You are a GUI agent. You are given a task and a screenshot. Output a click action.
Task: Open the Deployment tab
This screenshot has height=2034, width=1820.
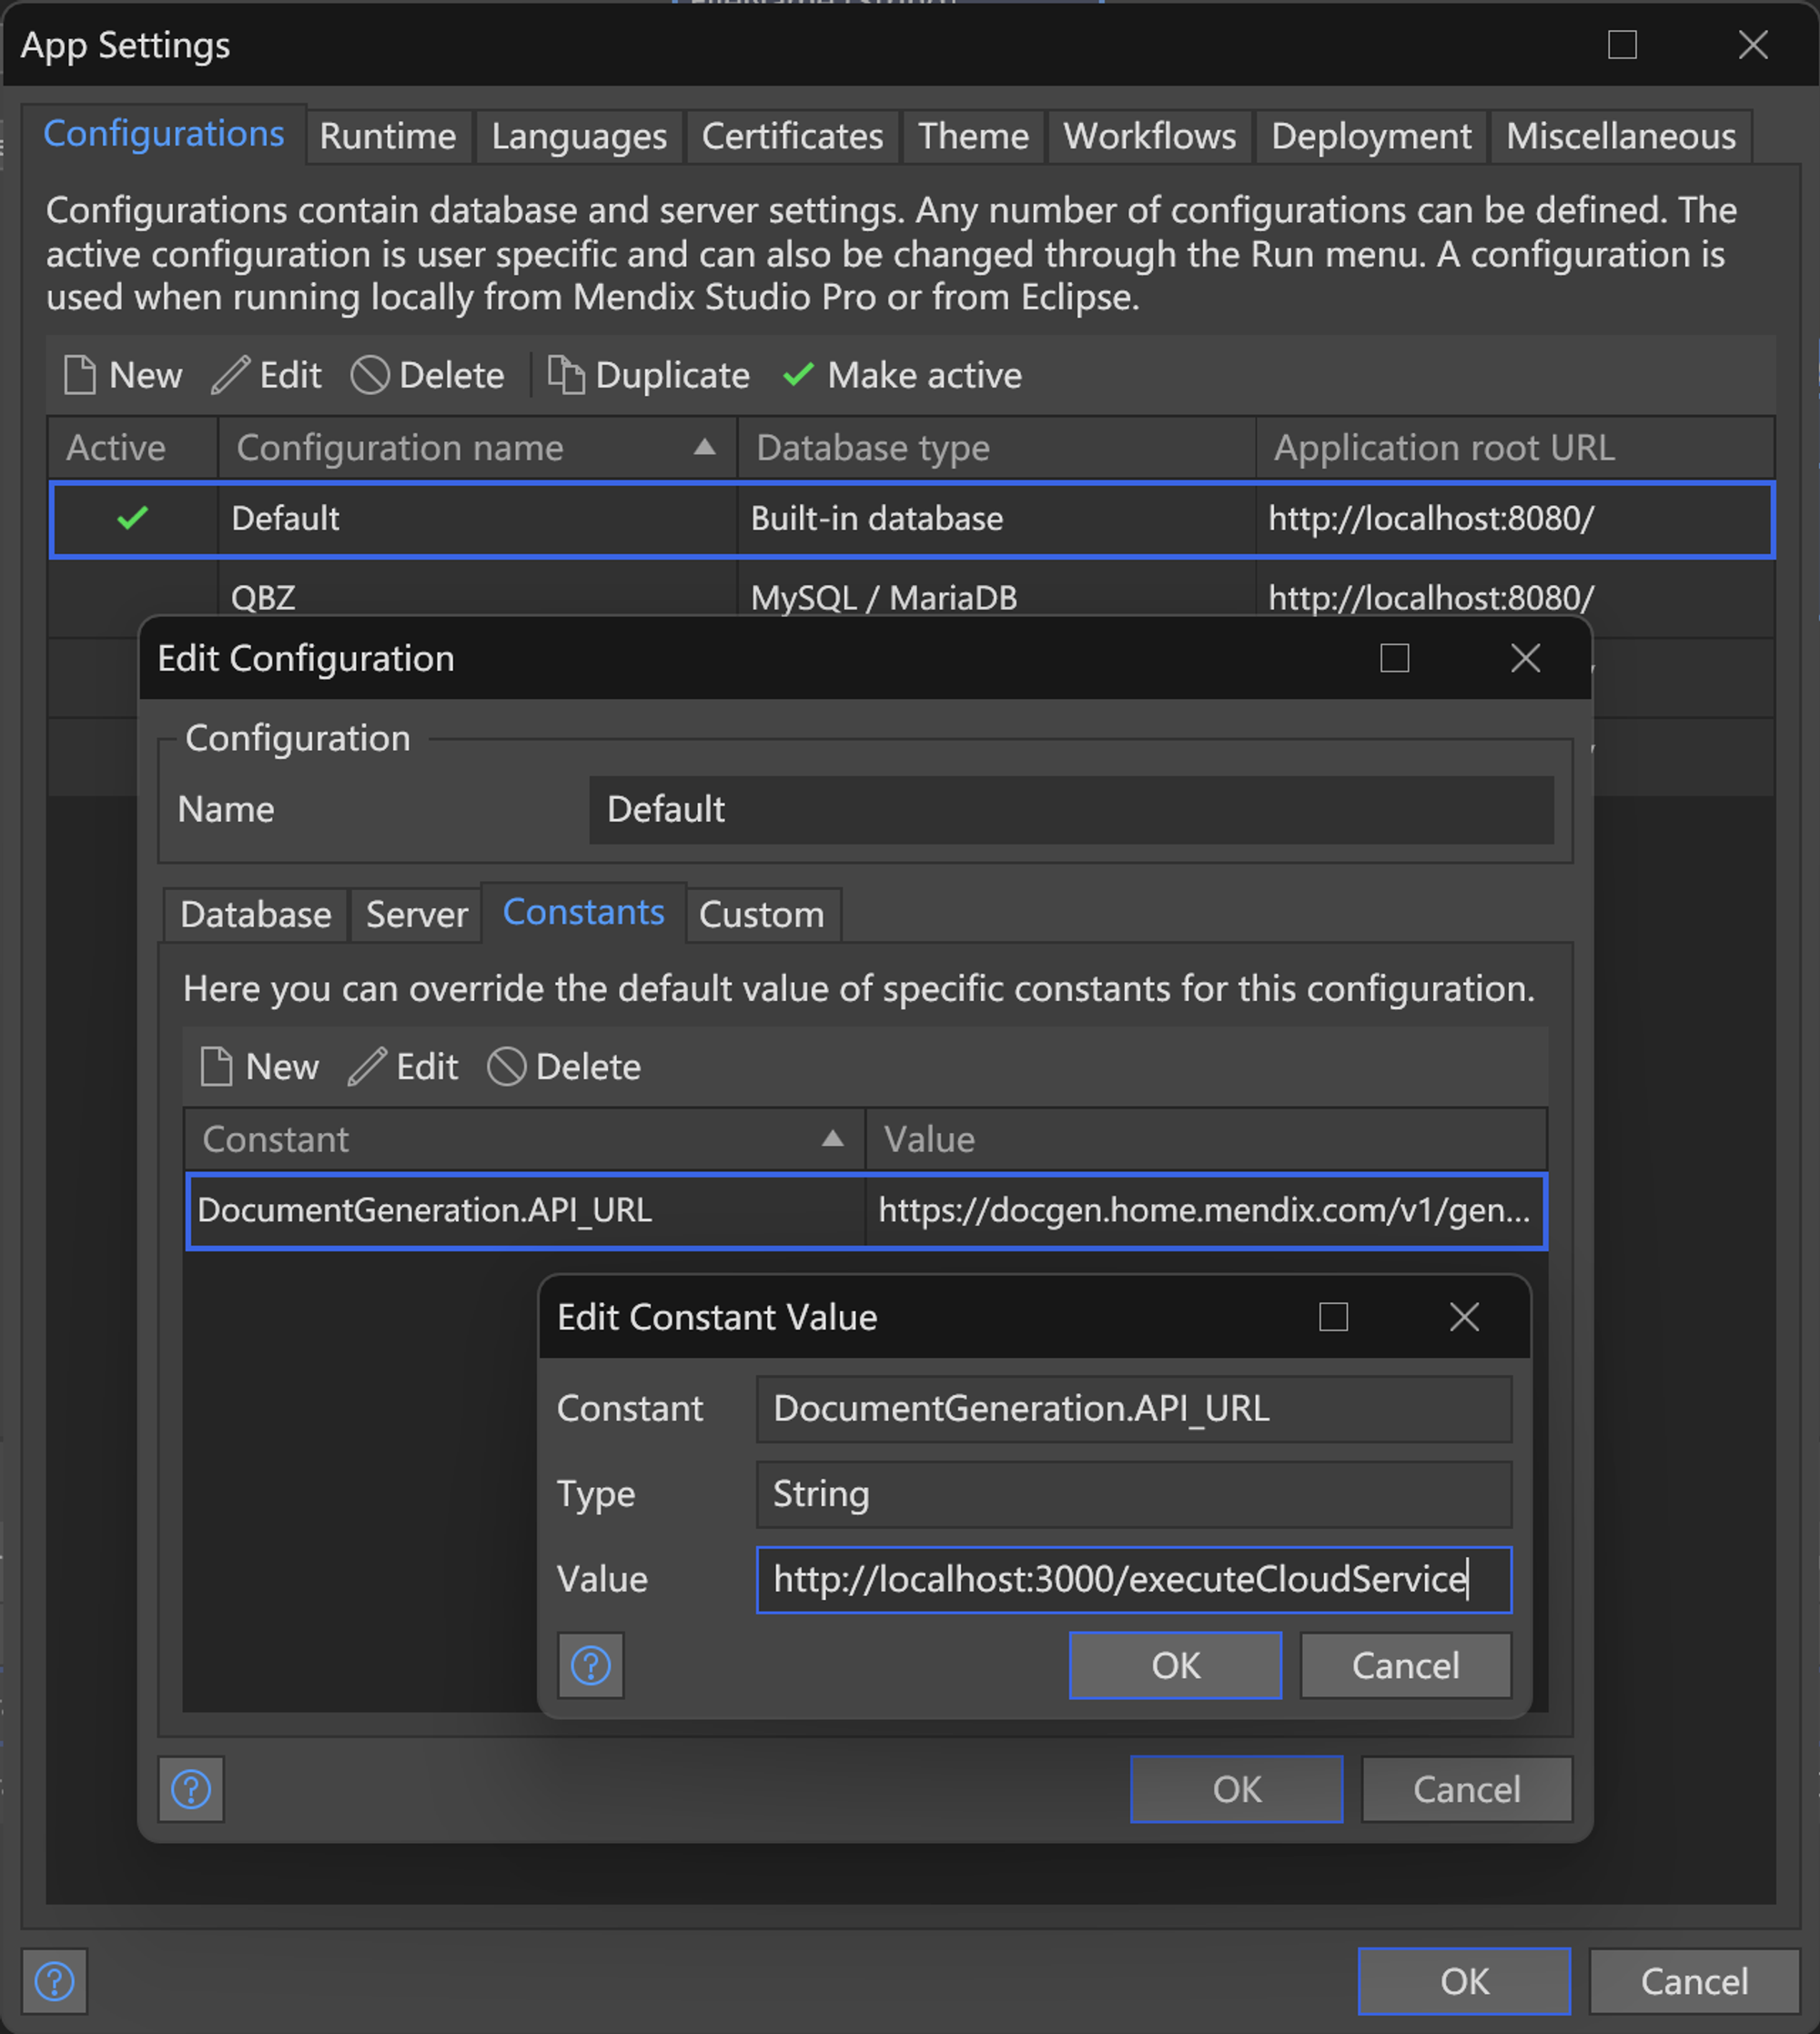pyautogui.click(x=1371, y=136)
